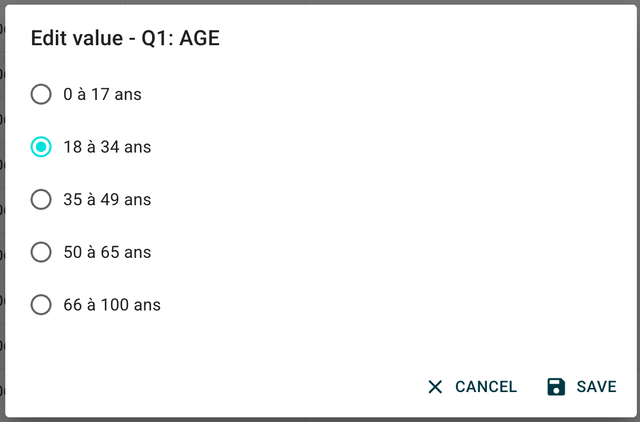Select the middle age range radio option
This screenshot has height=422, width=640.
coord(41,200)
